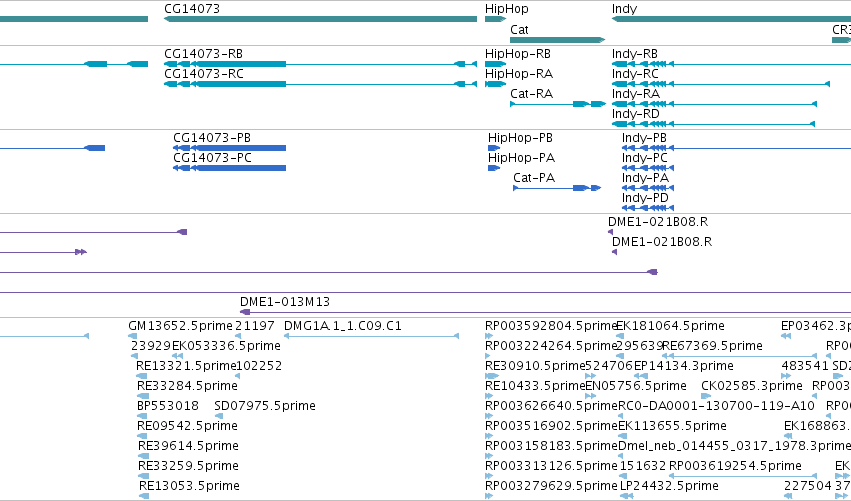The height and width of the screenshot is (501, 851).
Task: Click the 21197 EST label
Action: pyautogui.click(x=255, y=326)
